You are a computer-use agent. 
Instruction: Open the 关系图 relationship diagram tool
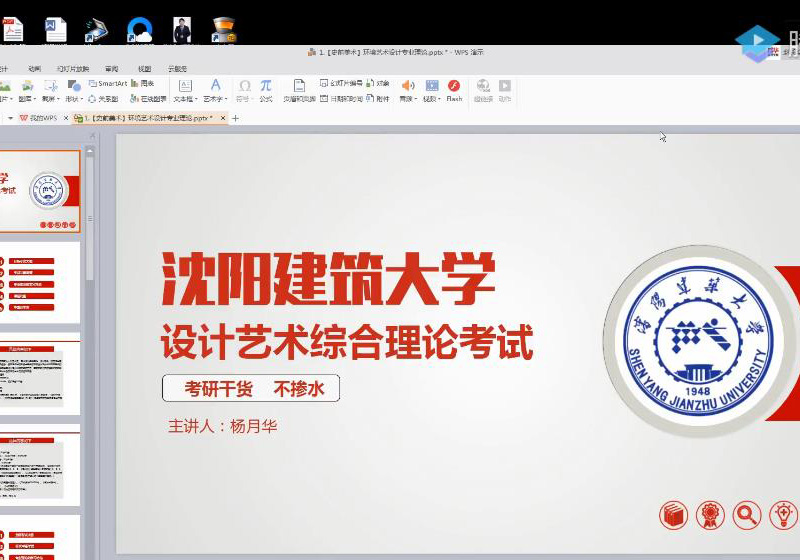pyautogui.click(x=103, y=98)
